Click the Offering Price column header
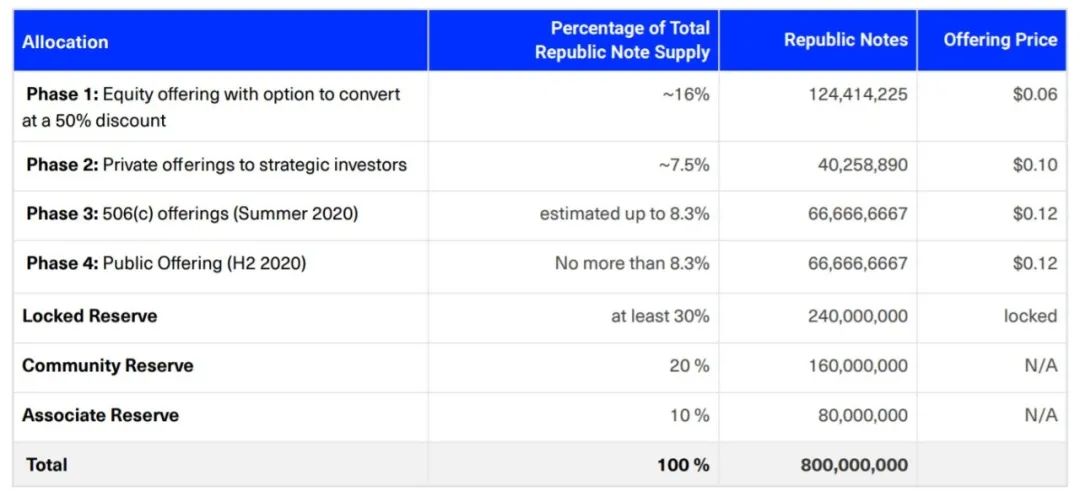1080x497 pixels. pyautogui.click(x=999, y=40)
